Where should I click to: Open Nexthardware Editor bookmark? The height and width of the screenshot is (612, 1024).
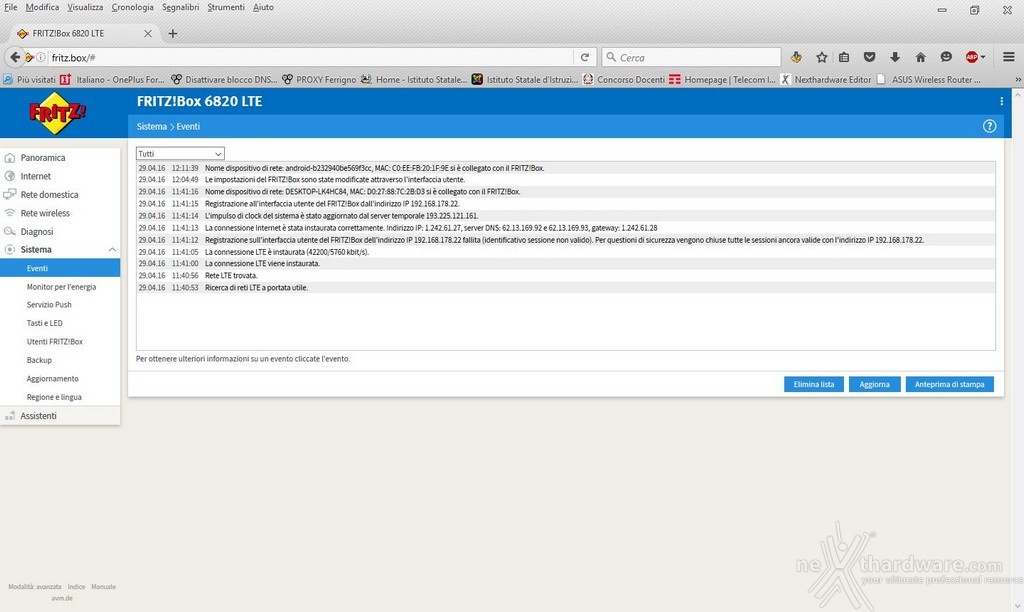click(826, 79)
